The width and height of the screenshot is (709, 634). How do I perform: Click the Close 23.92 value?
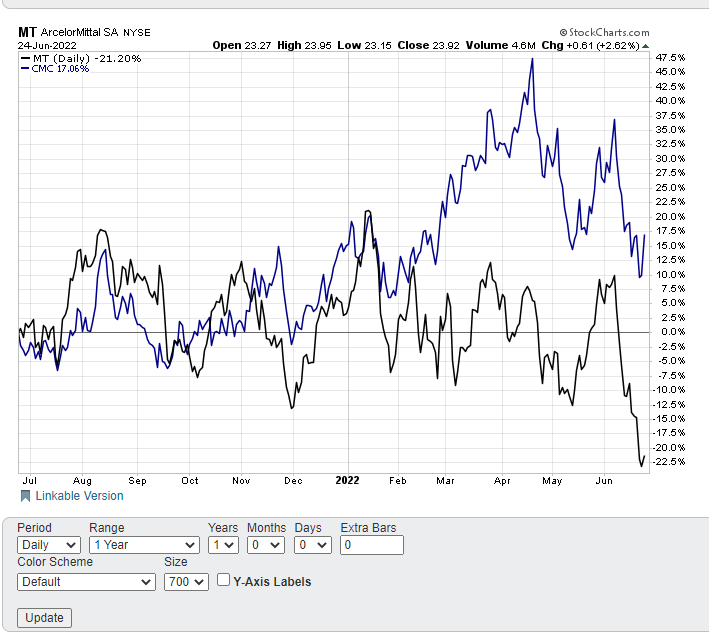click(428, 46)
